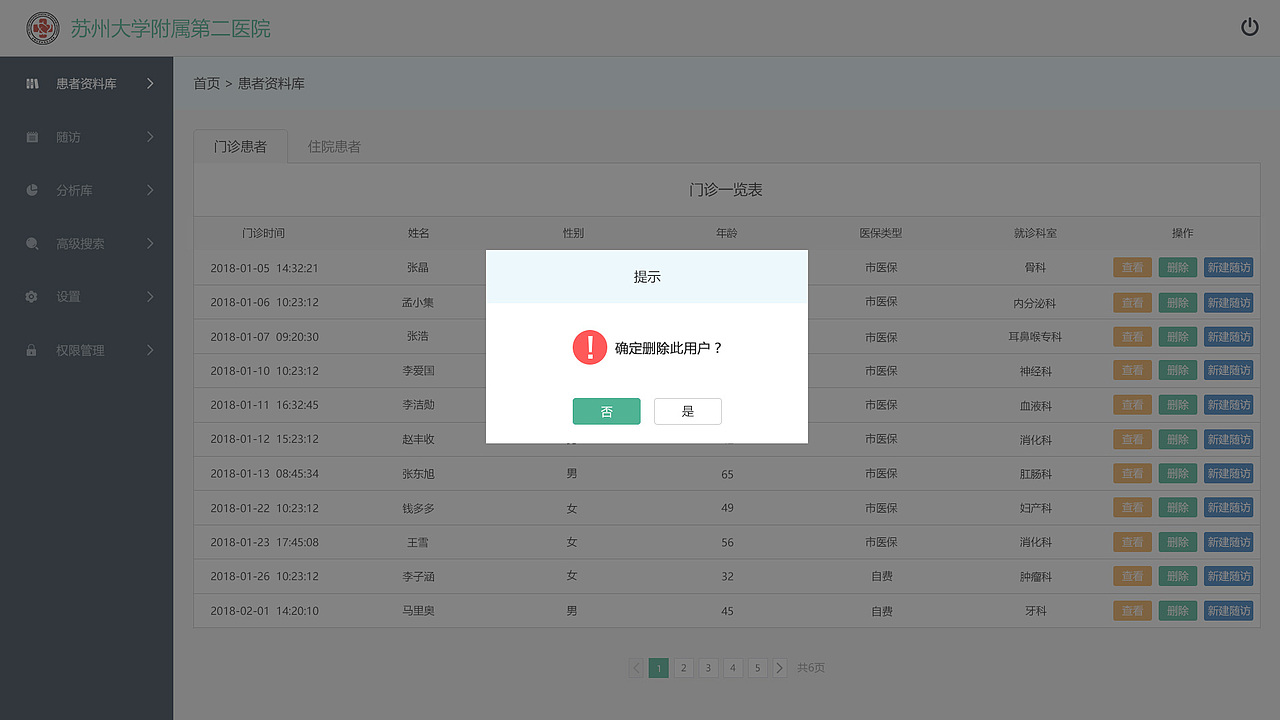The image size is (1280, 720).
Task: Click the red warning exclamation icon
Action: coord(590,347)
